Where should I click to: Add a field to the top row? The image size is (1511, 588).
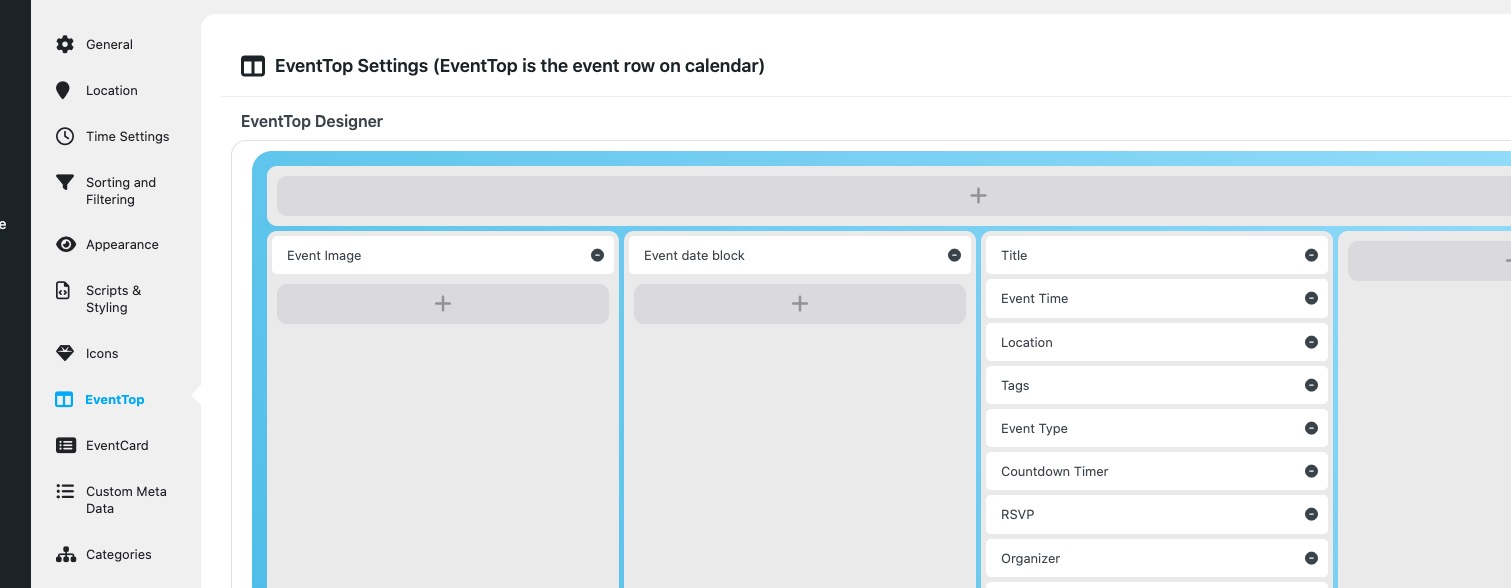978,196
